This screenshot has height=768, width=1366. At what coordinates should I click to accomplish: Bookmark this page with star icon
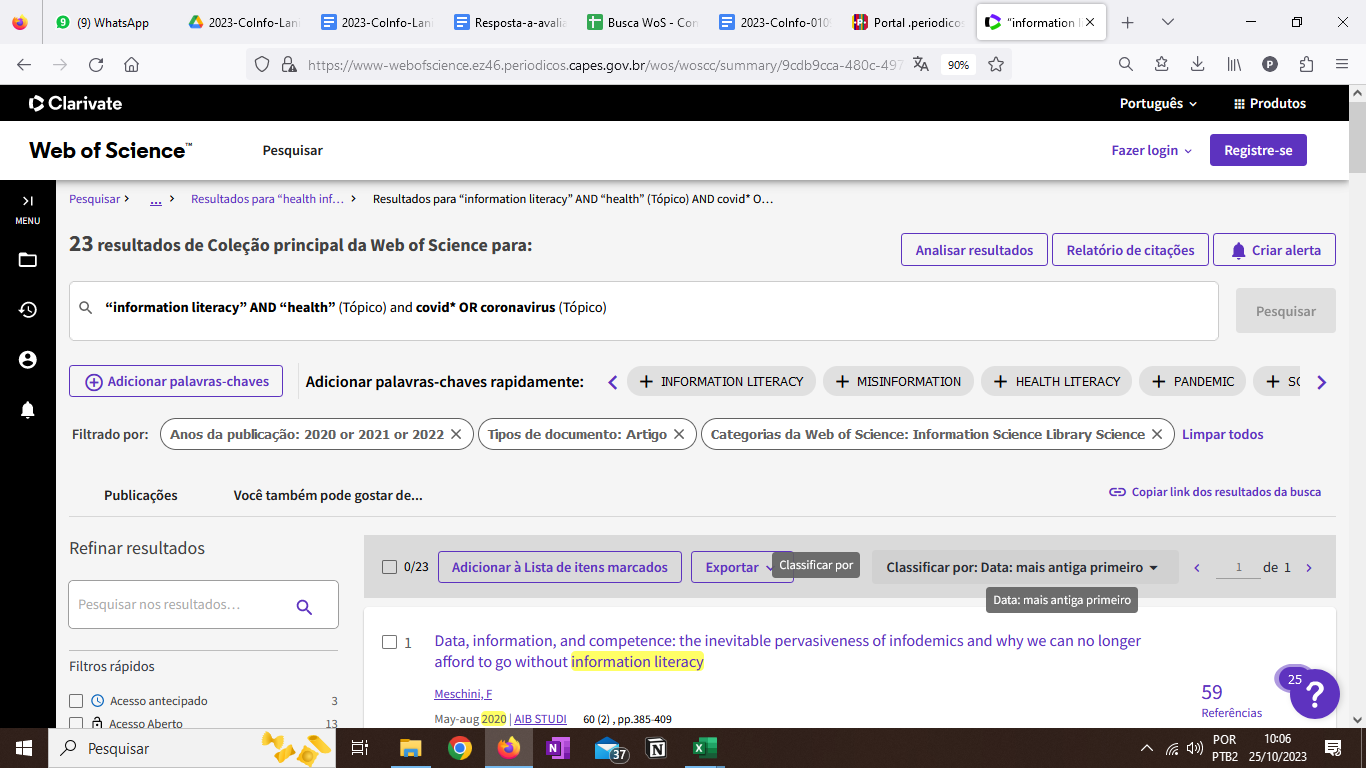996,64
